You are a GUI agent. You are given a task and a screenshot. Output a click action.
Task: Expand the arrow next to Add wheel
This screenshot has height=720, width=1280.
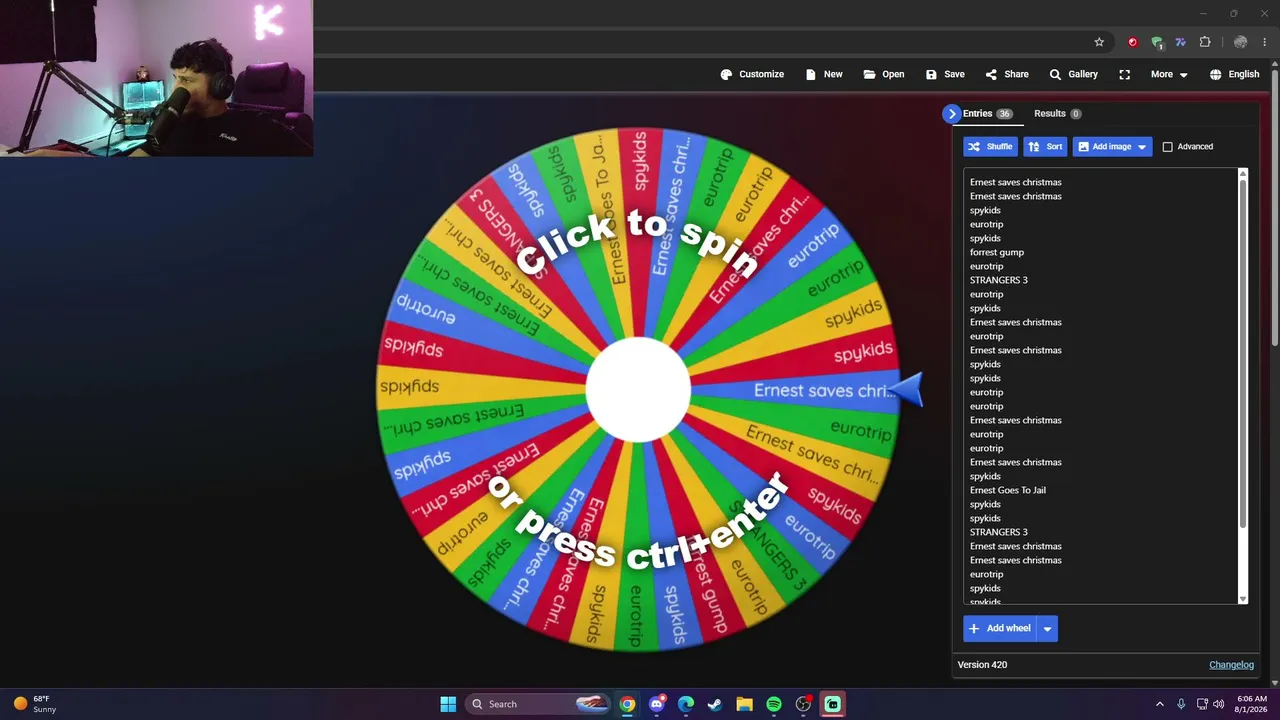(x=1047, y=628)
